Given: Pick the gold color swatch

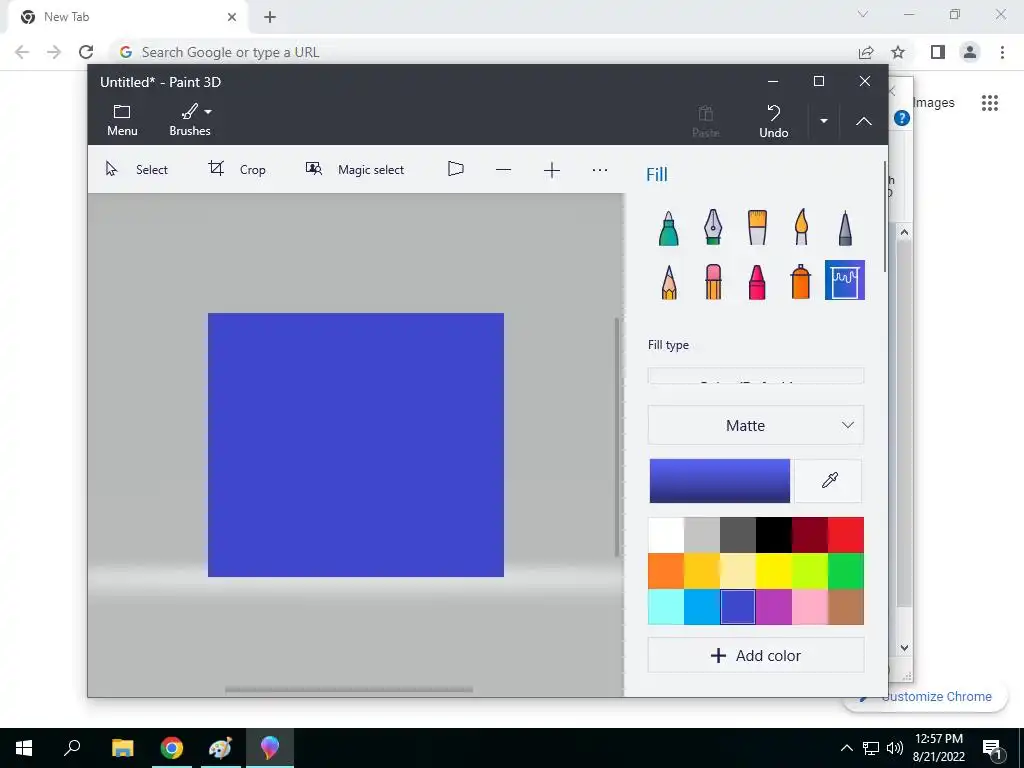Looking at the screenshot, I should tap(701, 571).
